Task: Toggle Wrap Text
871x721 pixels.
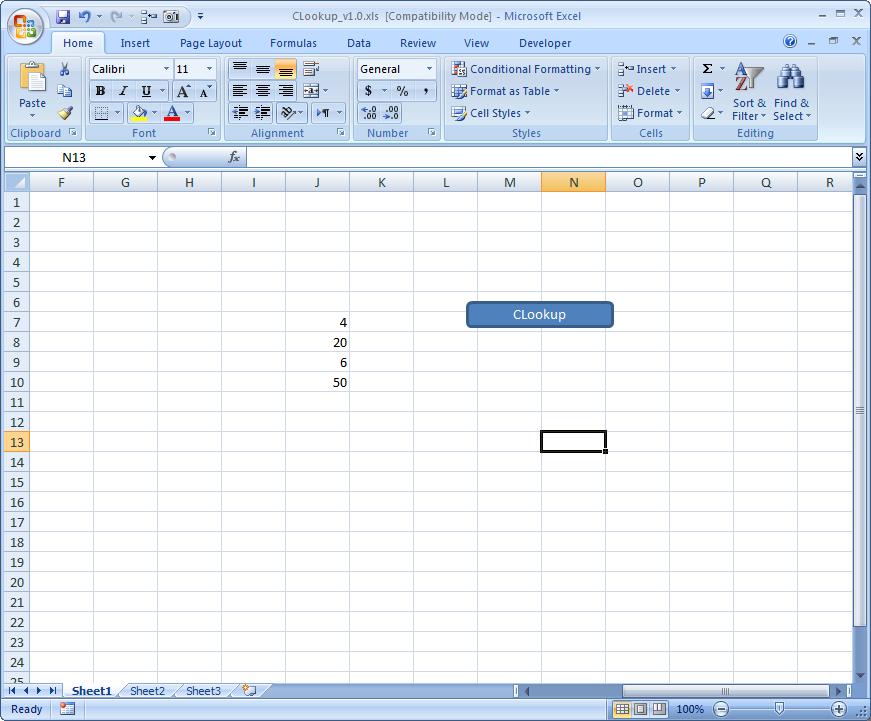Action: coord(311,69)
